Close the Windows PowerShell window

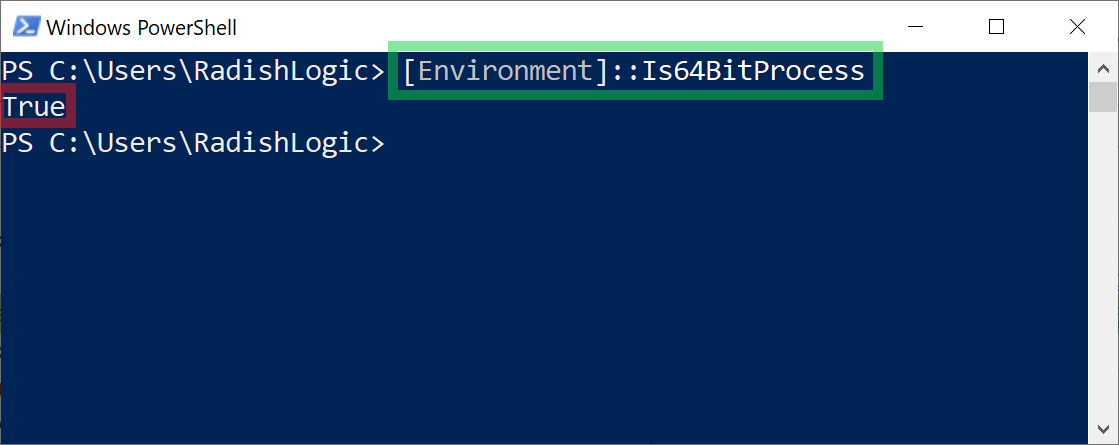pos(1078,27)
